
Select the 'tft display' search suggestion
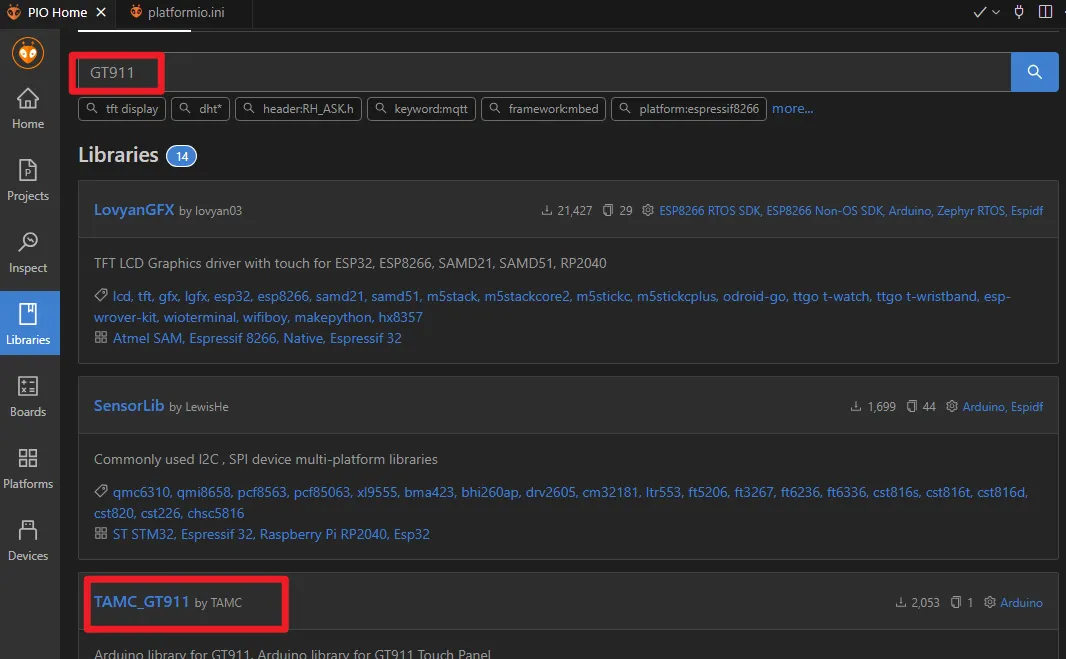[122, 109]
